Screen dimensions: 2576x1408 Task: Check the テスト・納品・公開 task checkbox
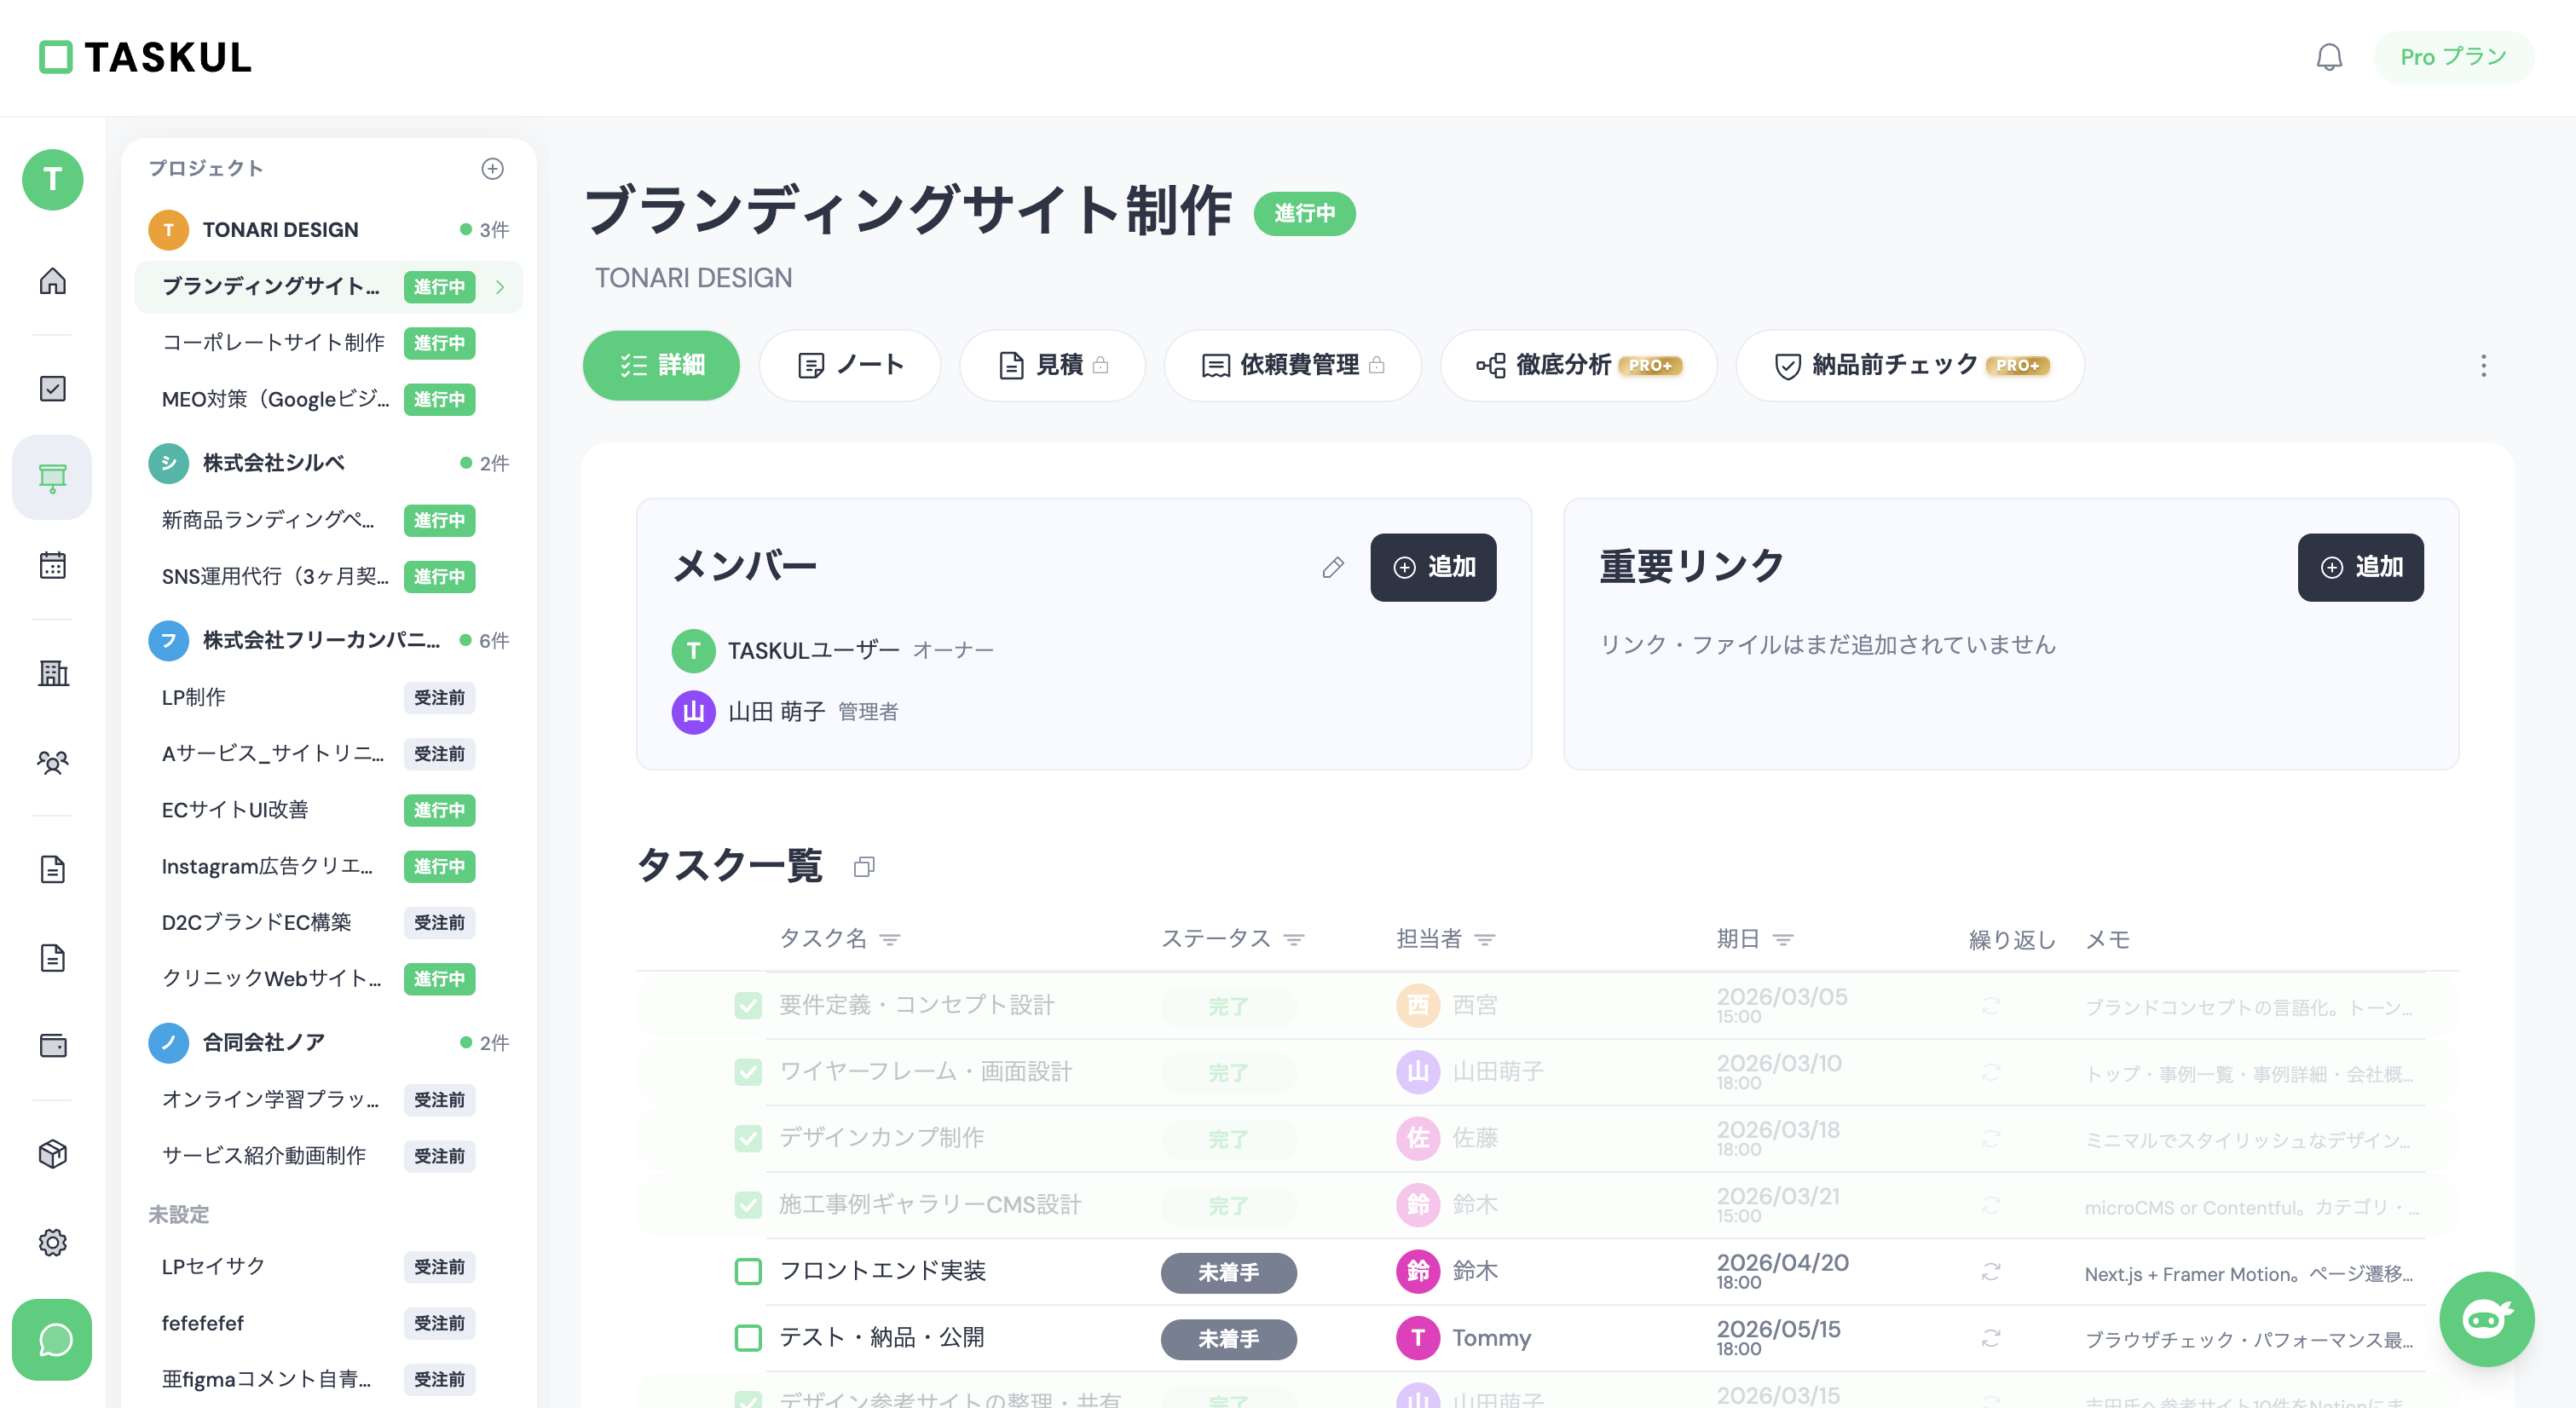pos(748,1338)
